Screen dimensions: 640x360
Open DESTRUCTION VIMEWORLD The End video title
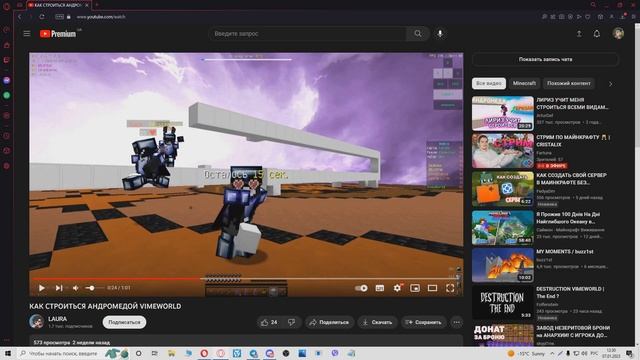(570, 293)
